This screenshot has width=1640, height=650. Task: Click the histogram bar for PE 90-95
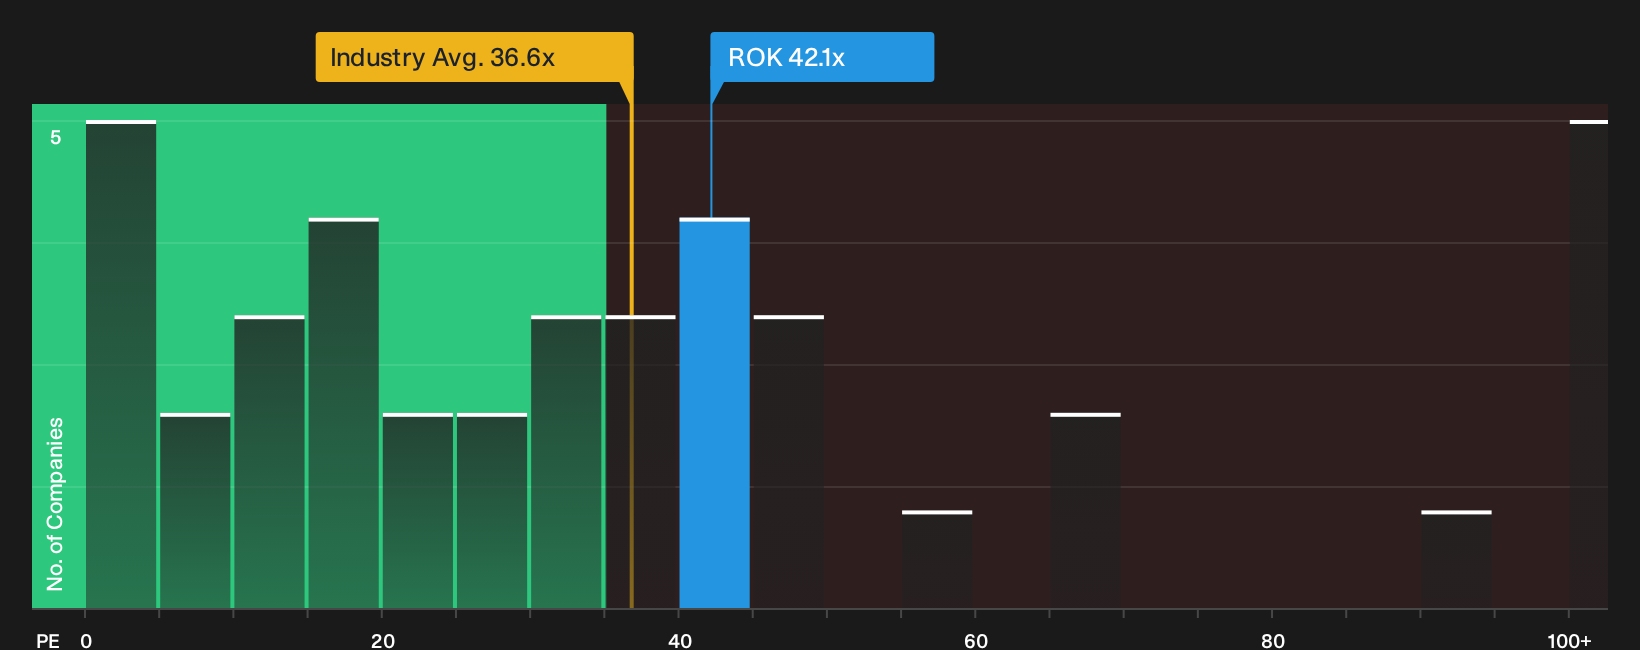1456,559
